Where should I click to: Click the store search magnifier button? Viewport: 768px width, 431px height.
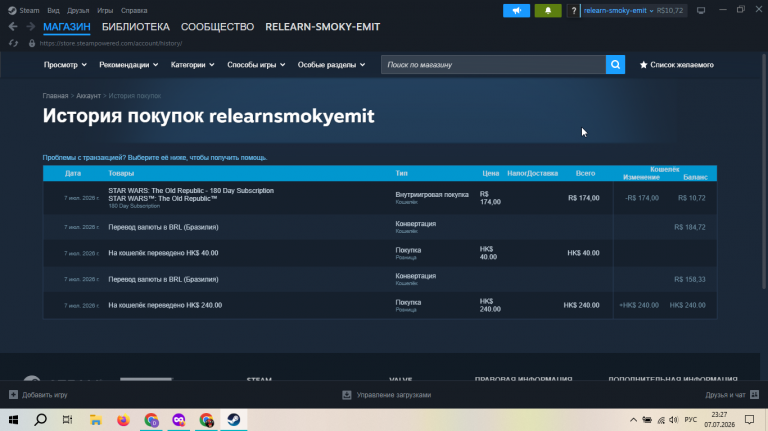coord(615,65)
